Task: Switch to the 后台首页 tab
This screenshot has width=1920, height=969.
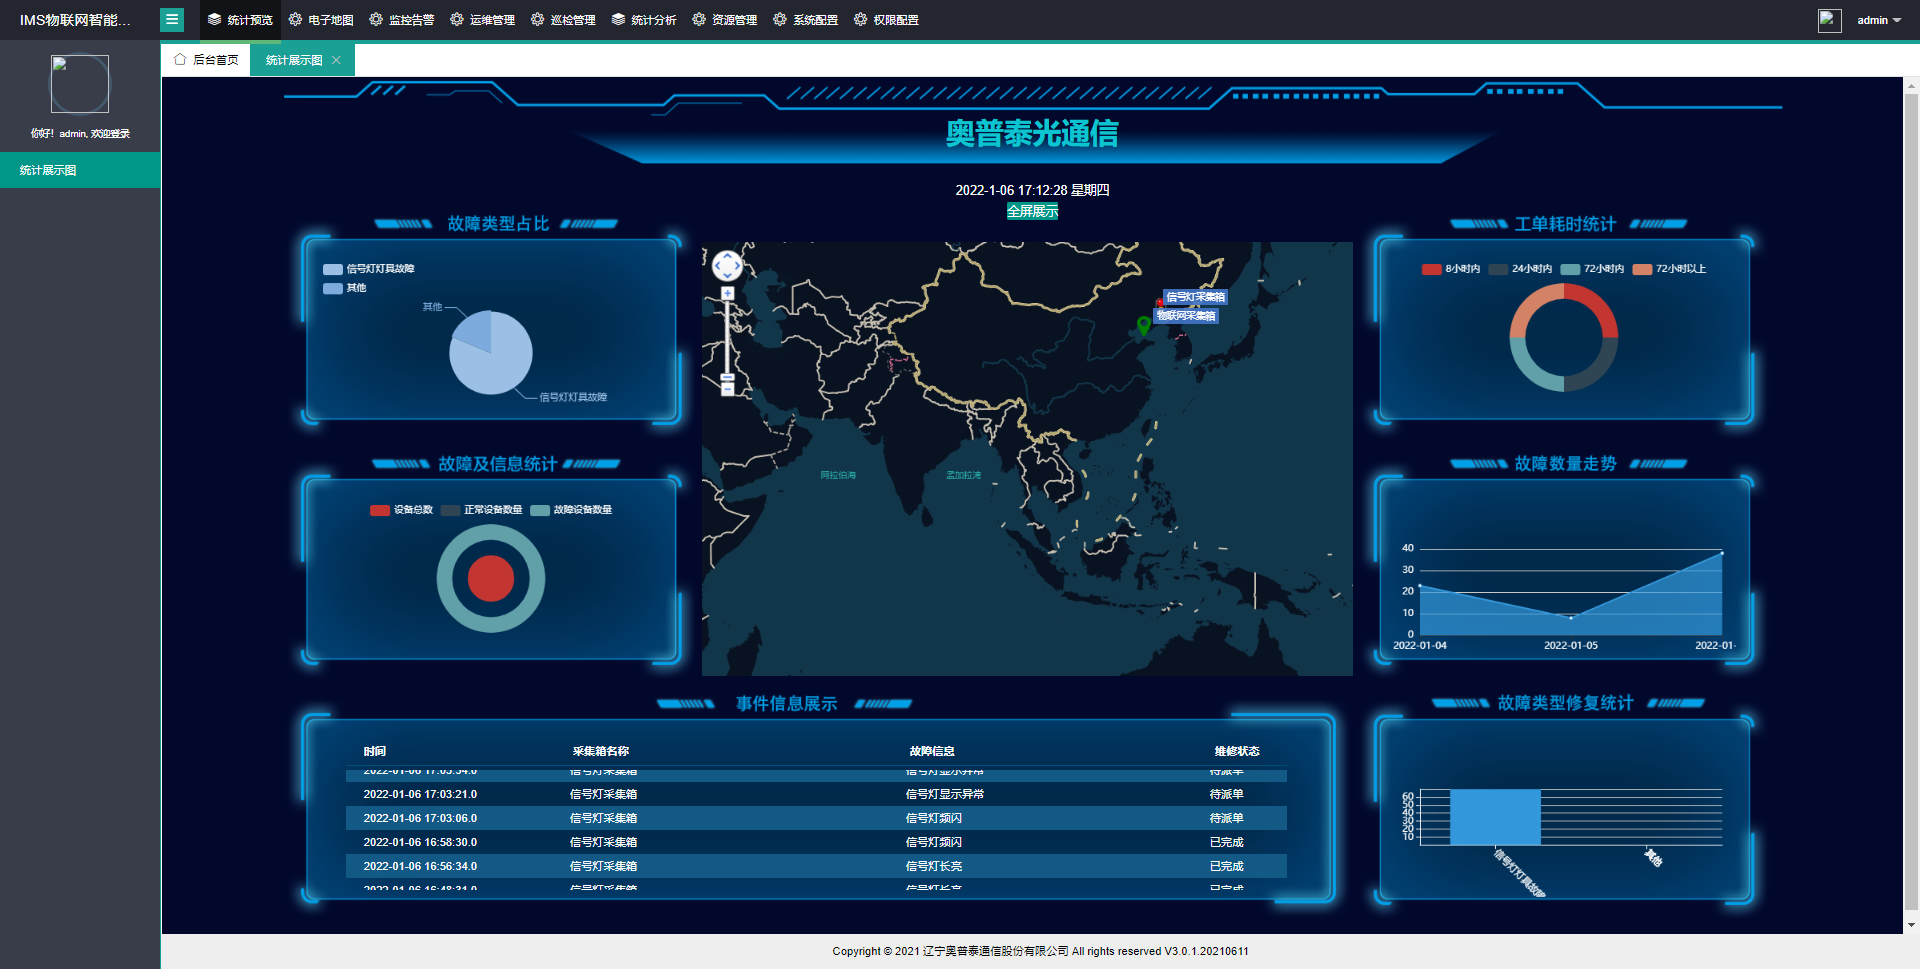Action: pyautogui.click(x=206, y=60)
